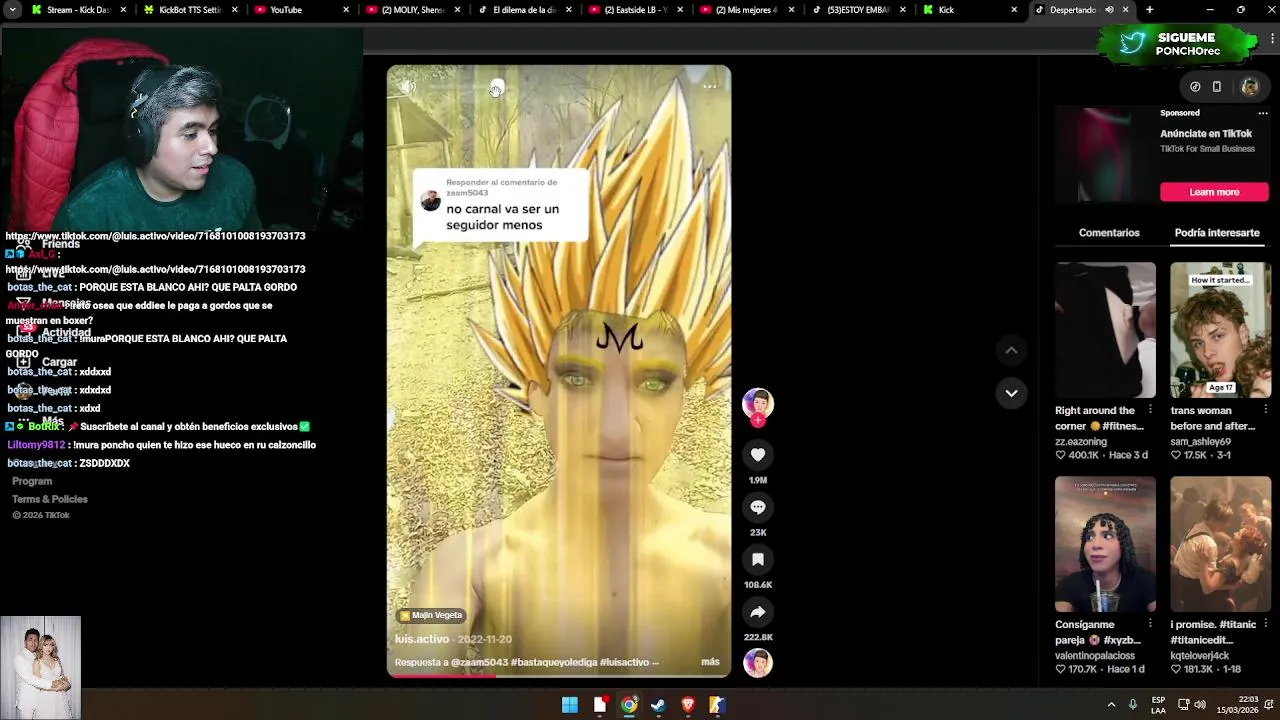Share the video using the arrow icon
Viewport: 1280px width, 720px height.
pos(758,612)
